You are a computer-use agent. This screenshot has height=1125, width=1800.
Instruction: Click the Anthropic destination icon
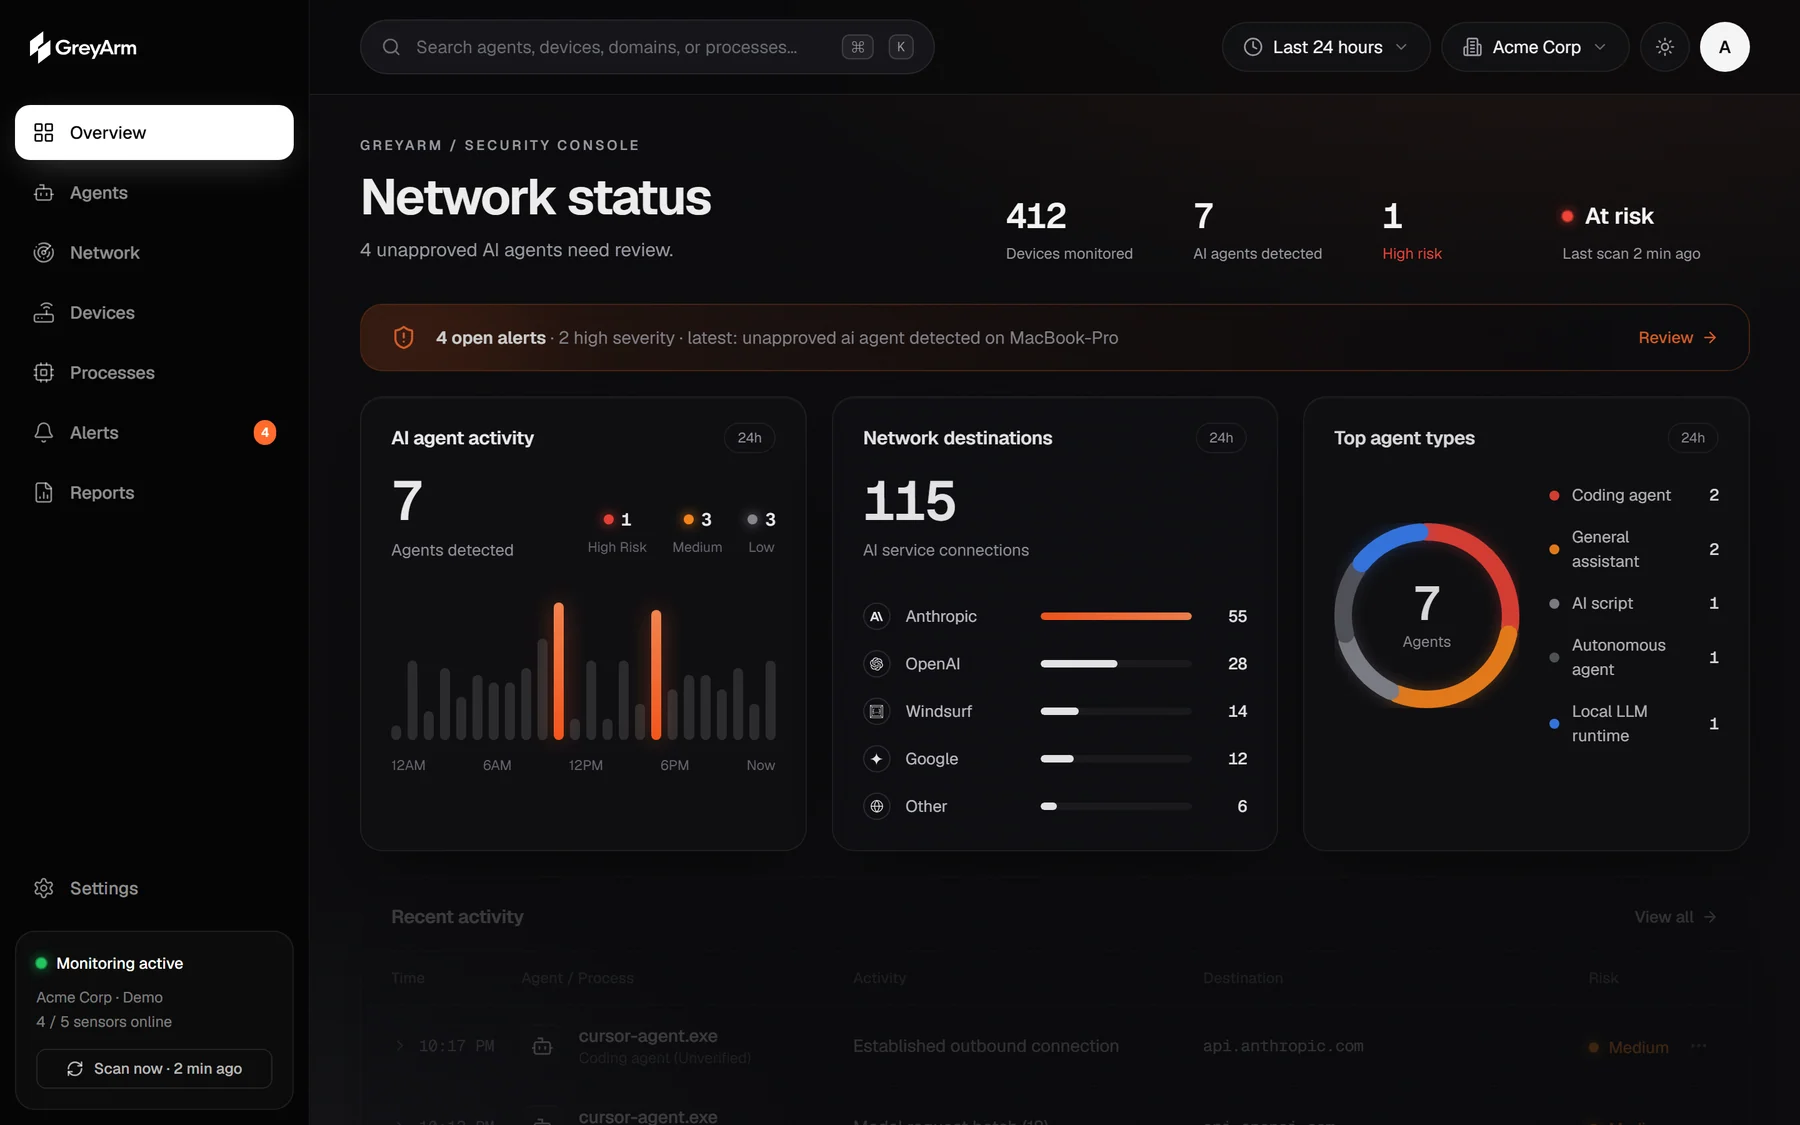point(877,616)
